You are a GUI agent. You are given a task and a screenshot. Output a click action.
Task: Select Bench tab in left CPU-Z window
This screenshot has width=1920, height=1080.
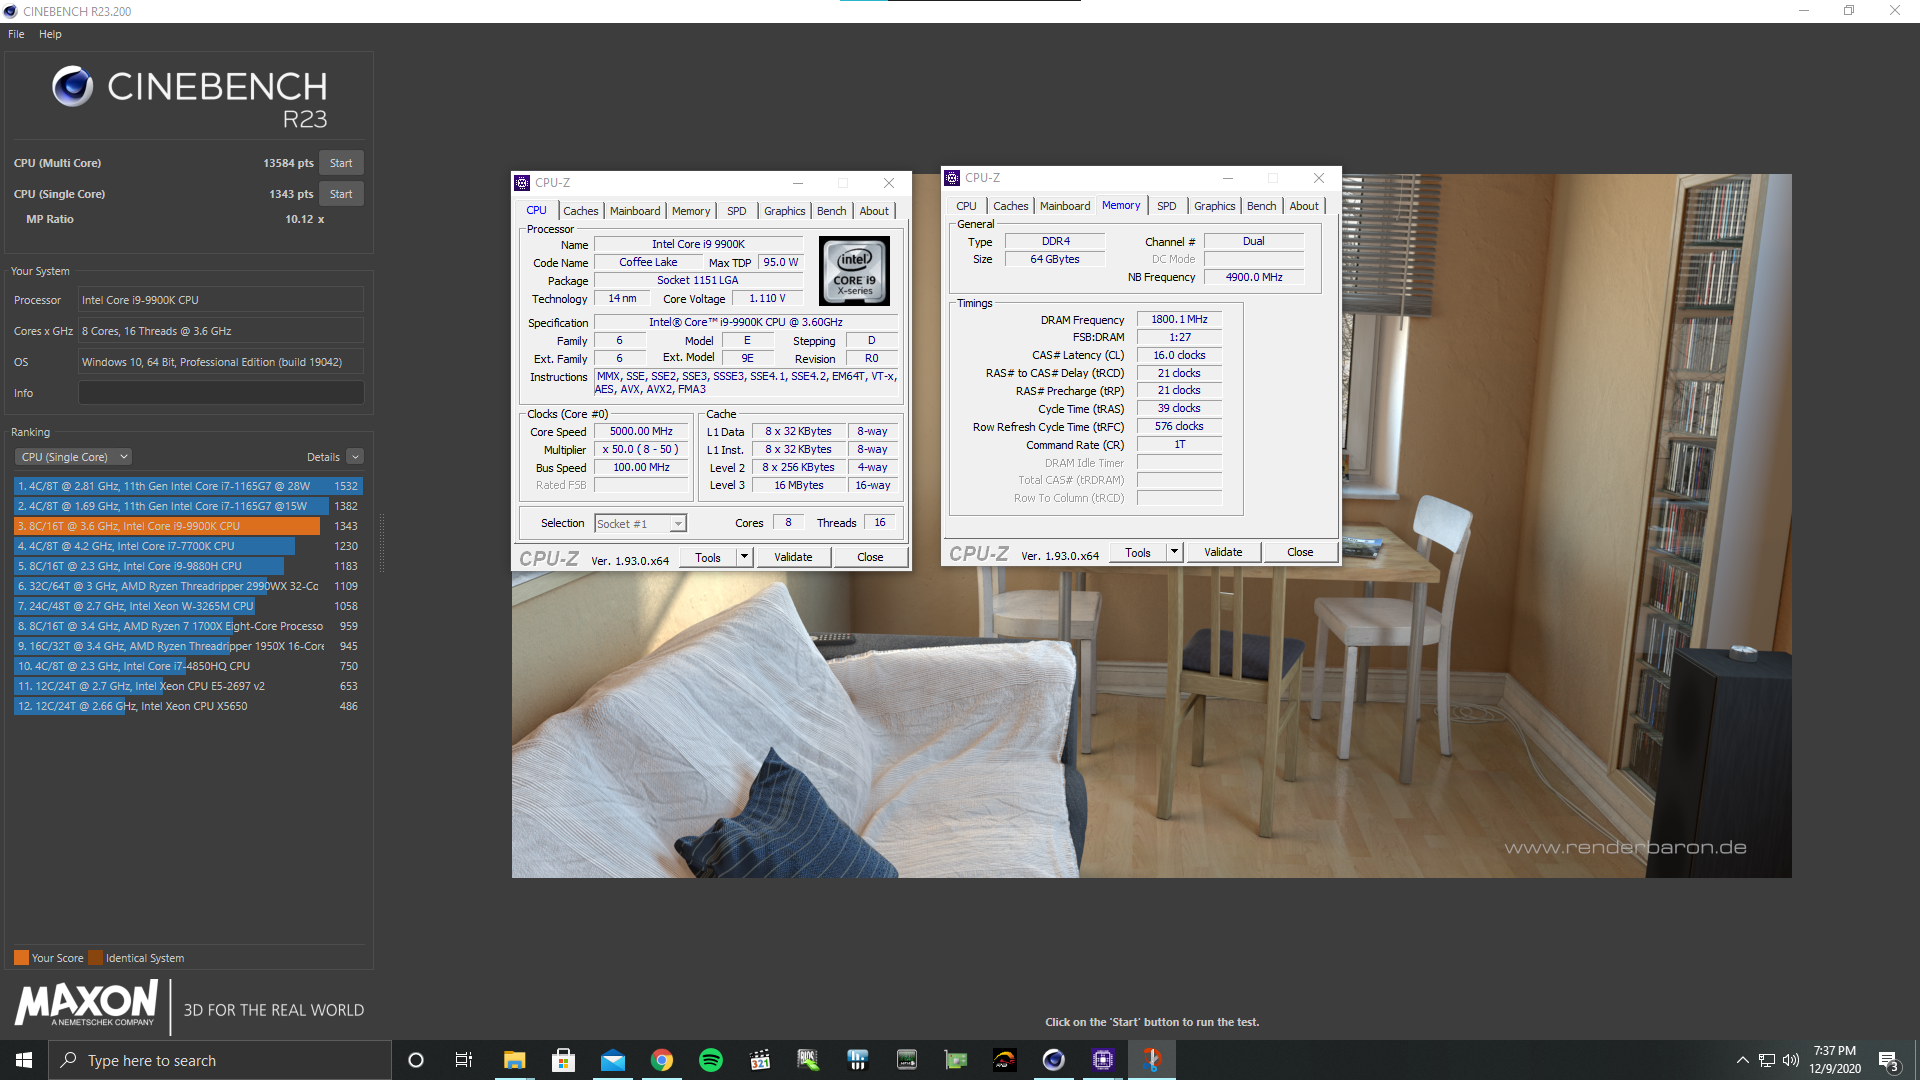[832, 211]
